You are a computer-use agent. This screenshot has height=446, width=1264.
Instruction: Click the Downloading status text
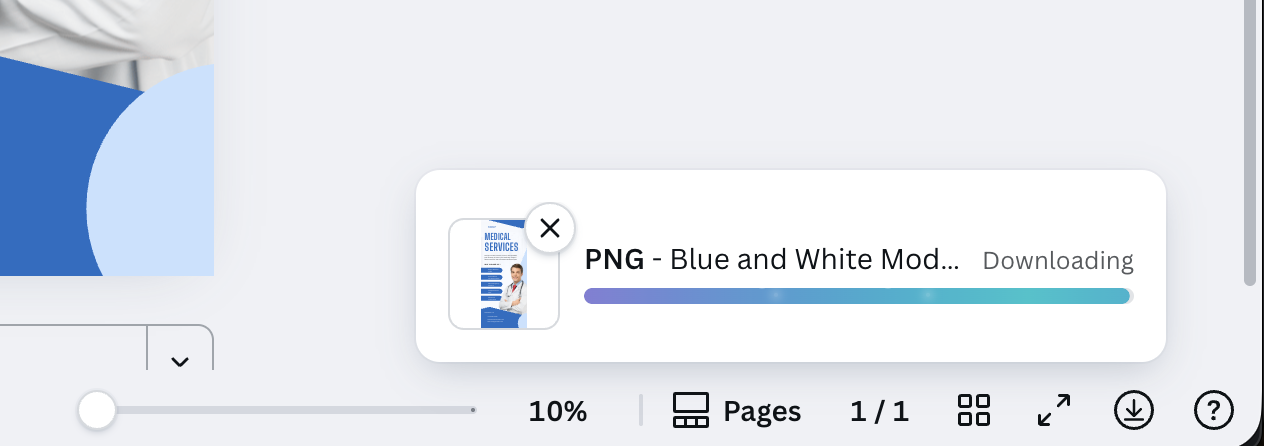1057,261
